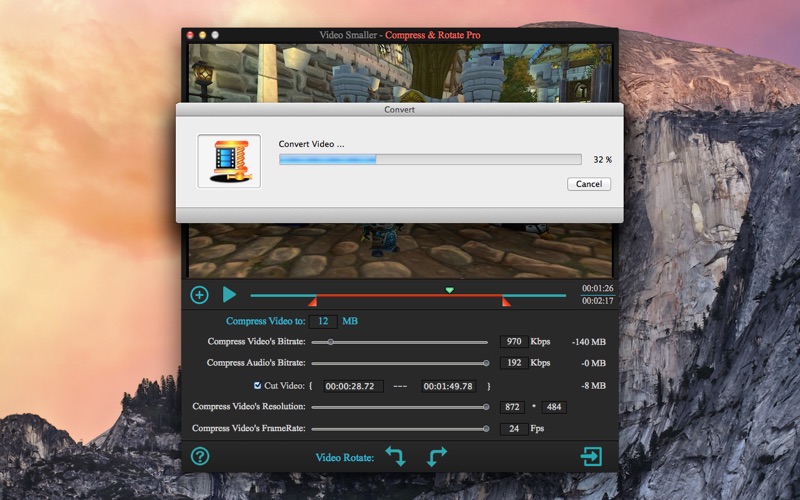Screen dimensions: 800x500
Task: Click the -140 MB savings text
Action: coord(589,342)
